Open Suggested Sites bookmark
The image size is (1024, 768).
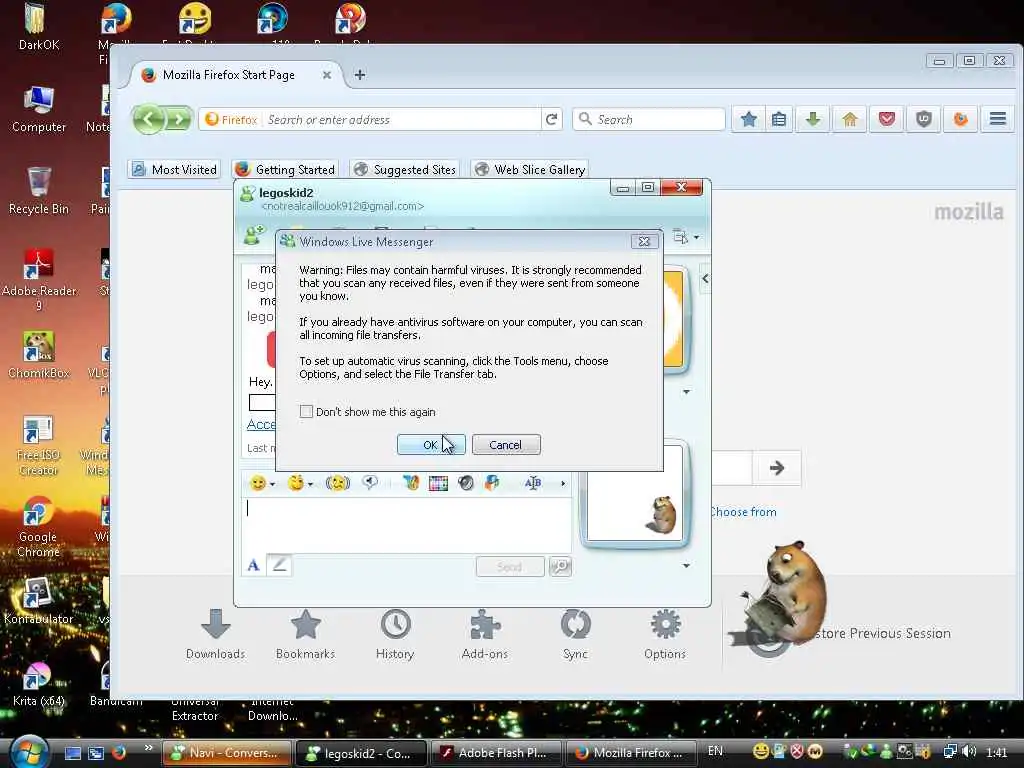(404, 169)
